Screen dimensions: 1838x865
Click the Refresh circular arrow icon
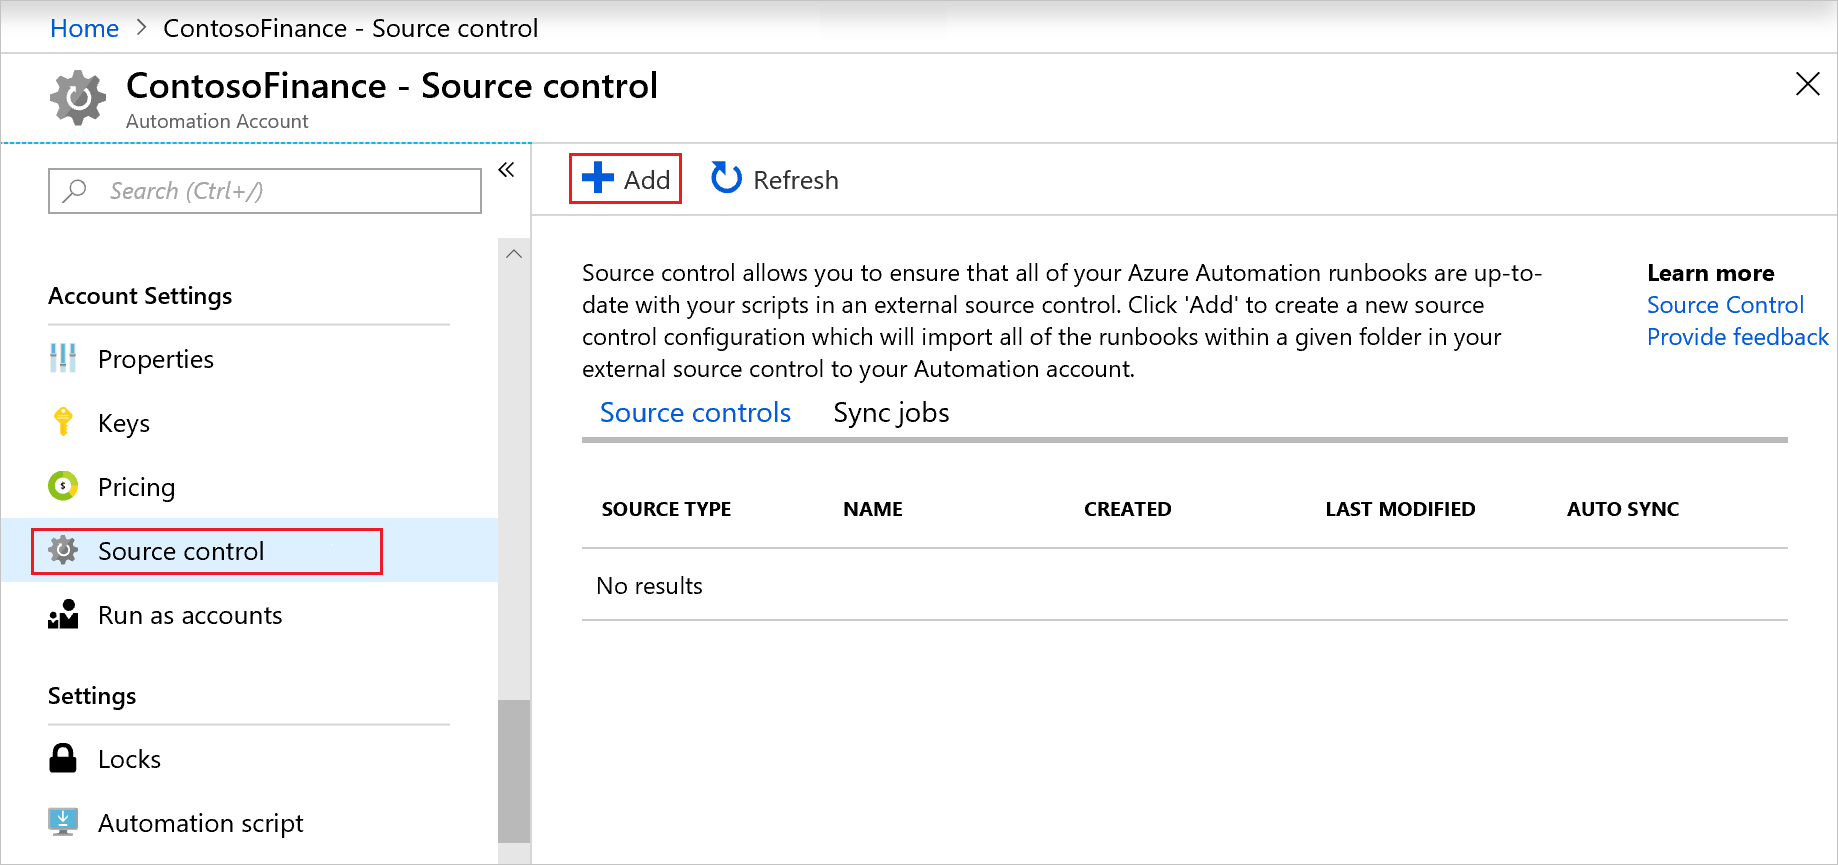[726, 178]
